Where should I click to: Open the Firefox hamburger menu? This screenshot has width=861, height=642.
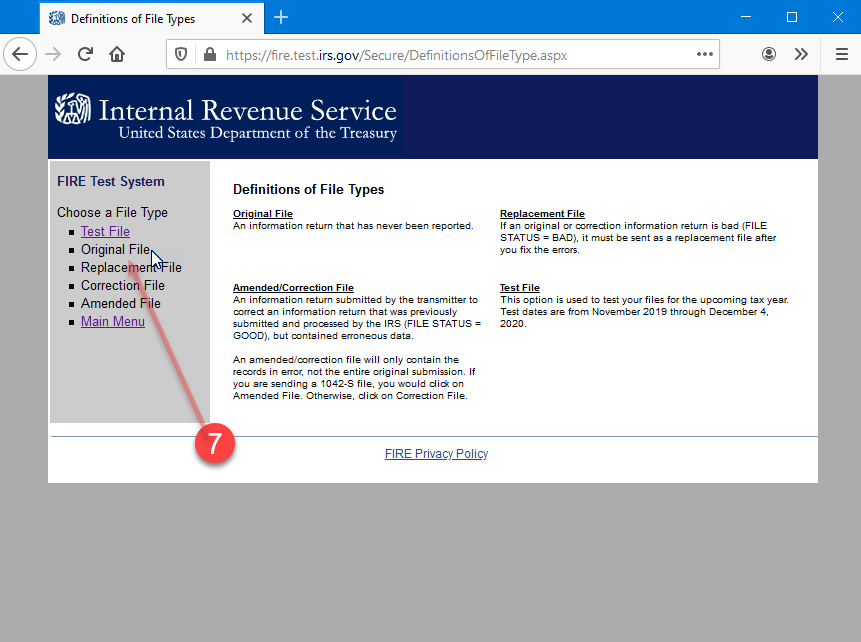pyautogui.click(x=841, y=55)
